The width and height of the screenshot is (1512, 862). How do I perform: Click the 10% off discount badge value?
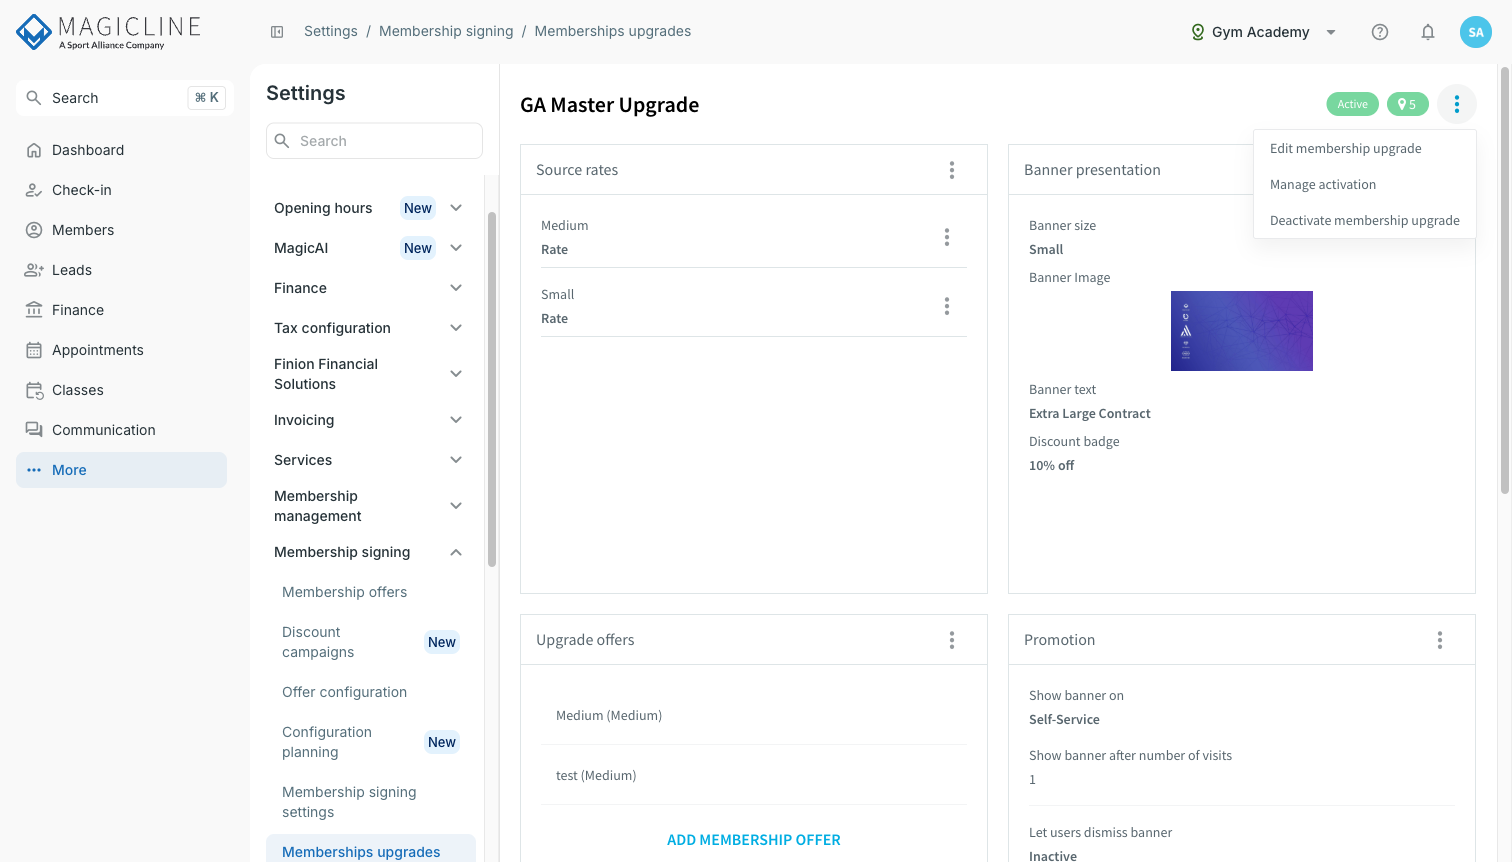1051,466
